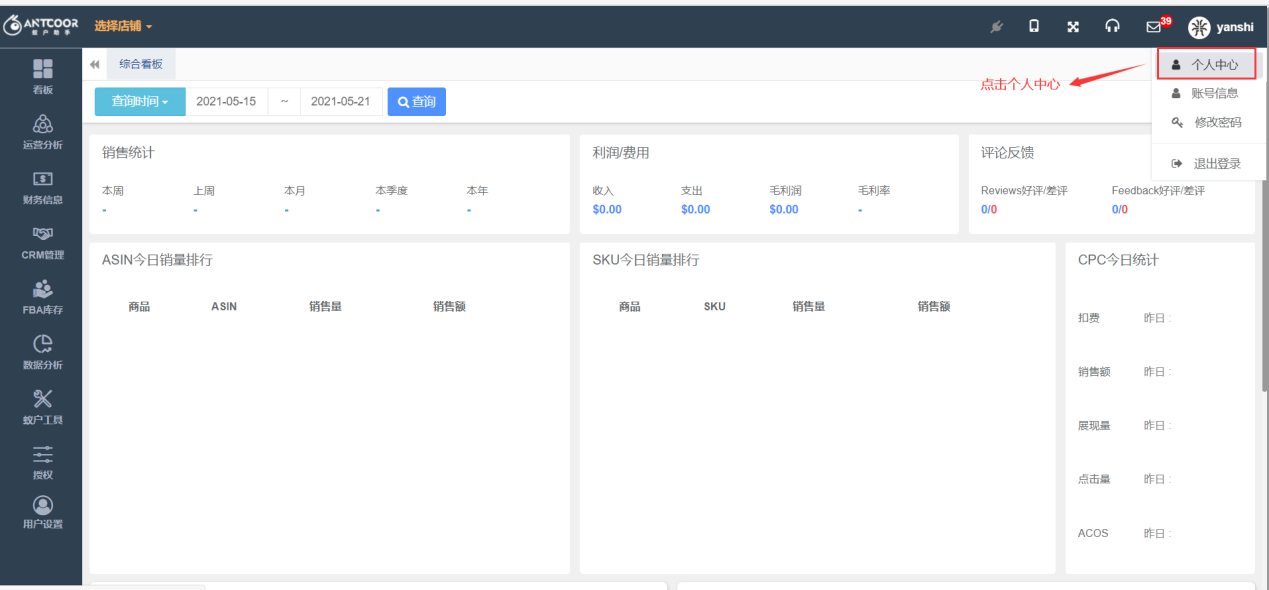Screen dimensions: 1269x590
Task: Open the 选择店铺 dropdown
Action: (x=123, y=26)
